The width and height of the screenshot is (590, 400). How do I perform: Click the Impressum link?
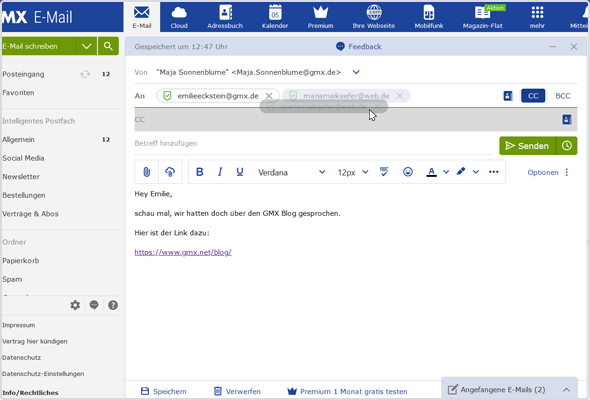(18, 325)
